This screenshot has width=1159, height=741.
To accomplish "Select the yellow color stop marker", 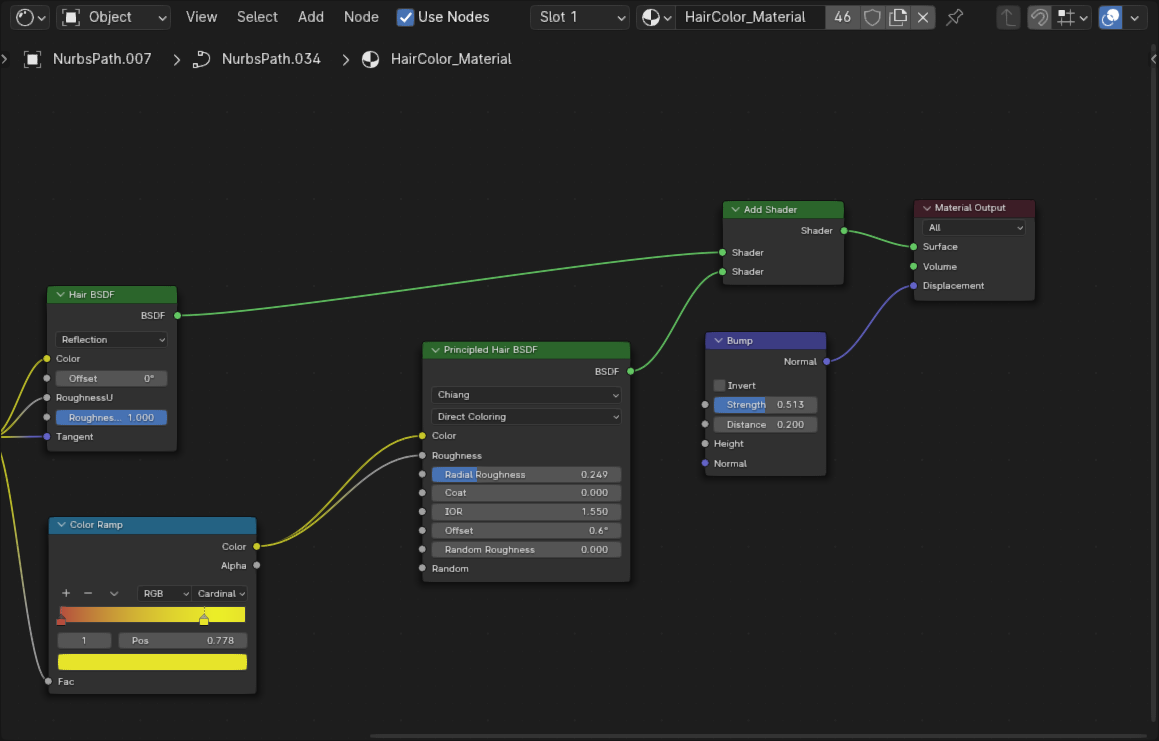I will 204,619.
